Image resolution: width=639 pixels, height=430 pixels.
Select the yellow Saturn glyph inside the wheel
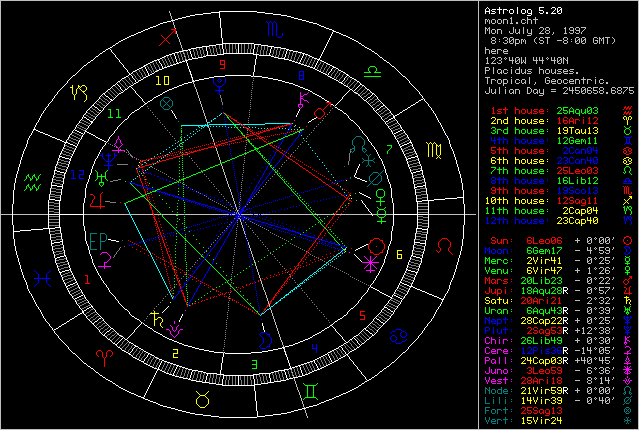coord(157,319)
